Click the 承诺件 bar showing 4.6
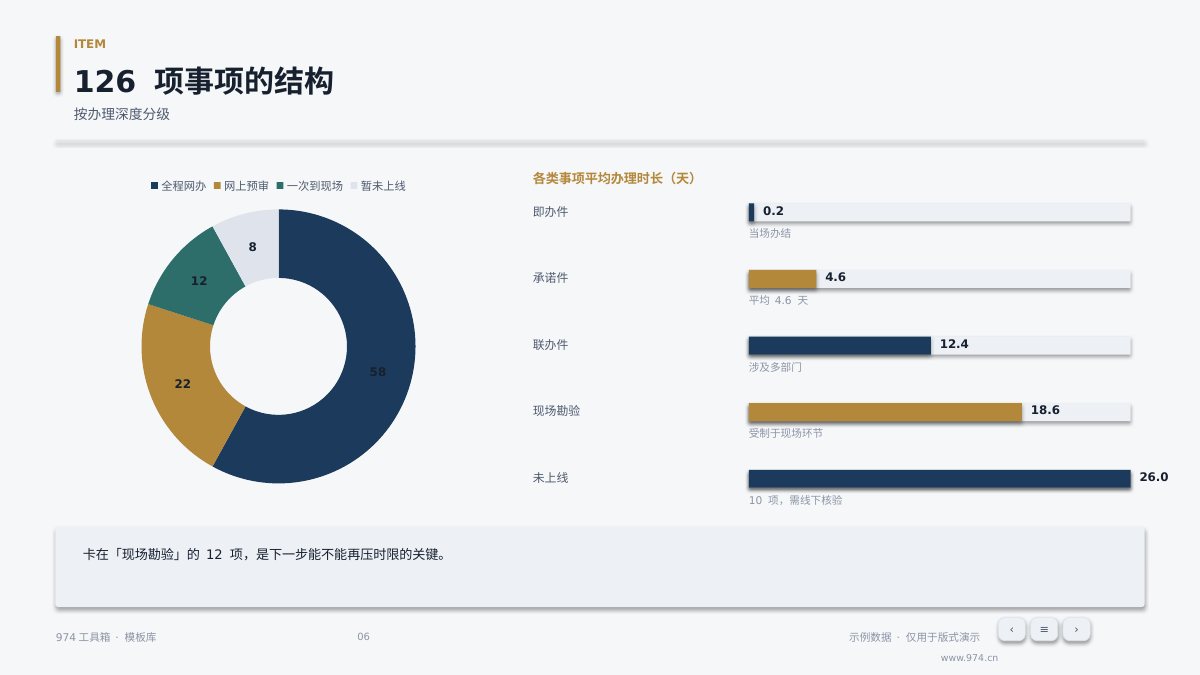The height and width of the screenshot is (675, 1200). point(783,279)
